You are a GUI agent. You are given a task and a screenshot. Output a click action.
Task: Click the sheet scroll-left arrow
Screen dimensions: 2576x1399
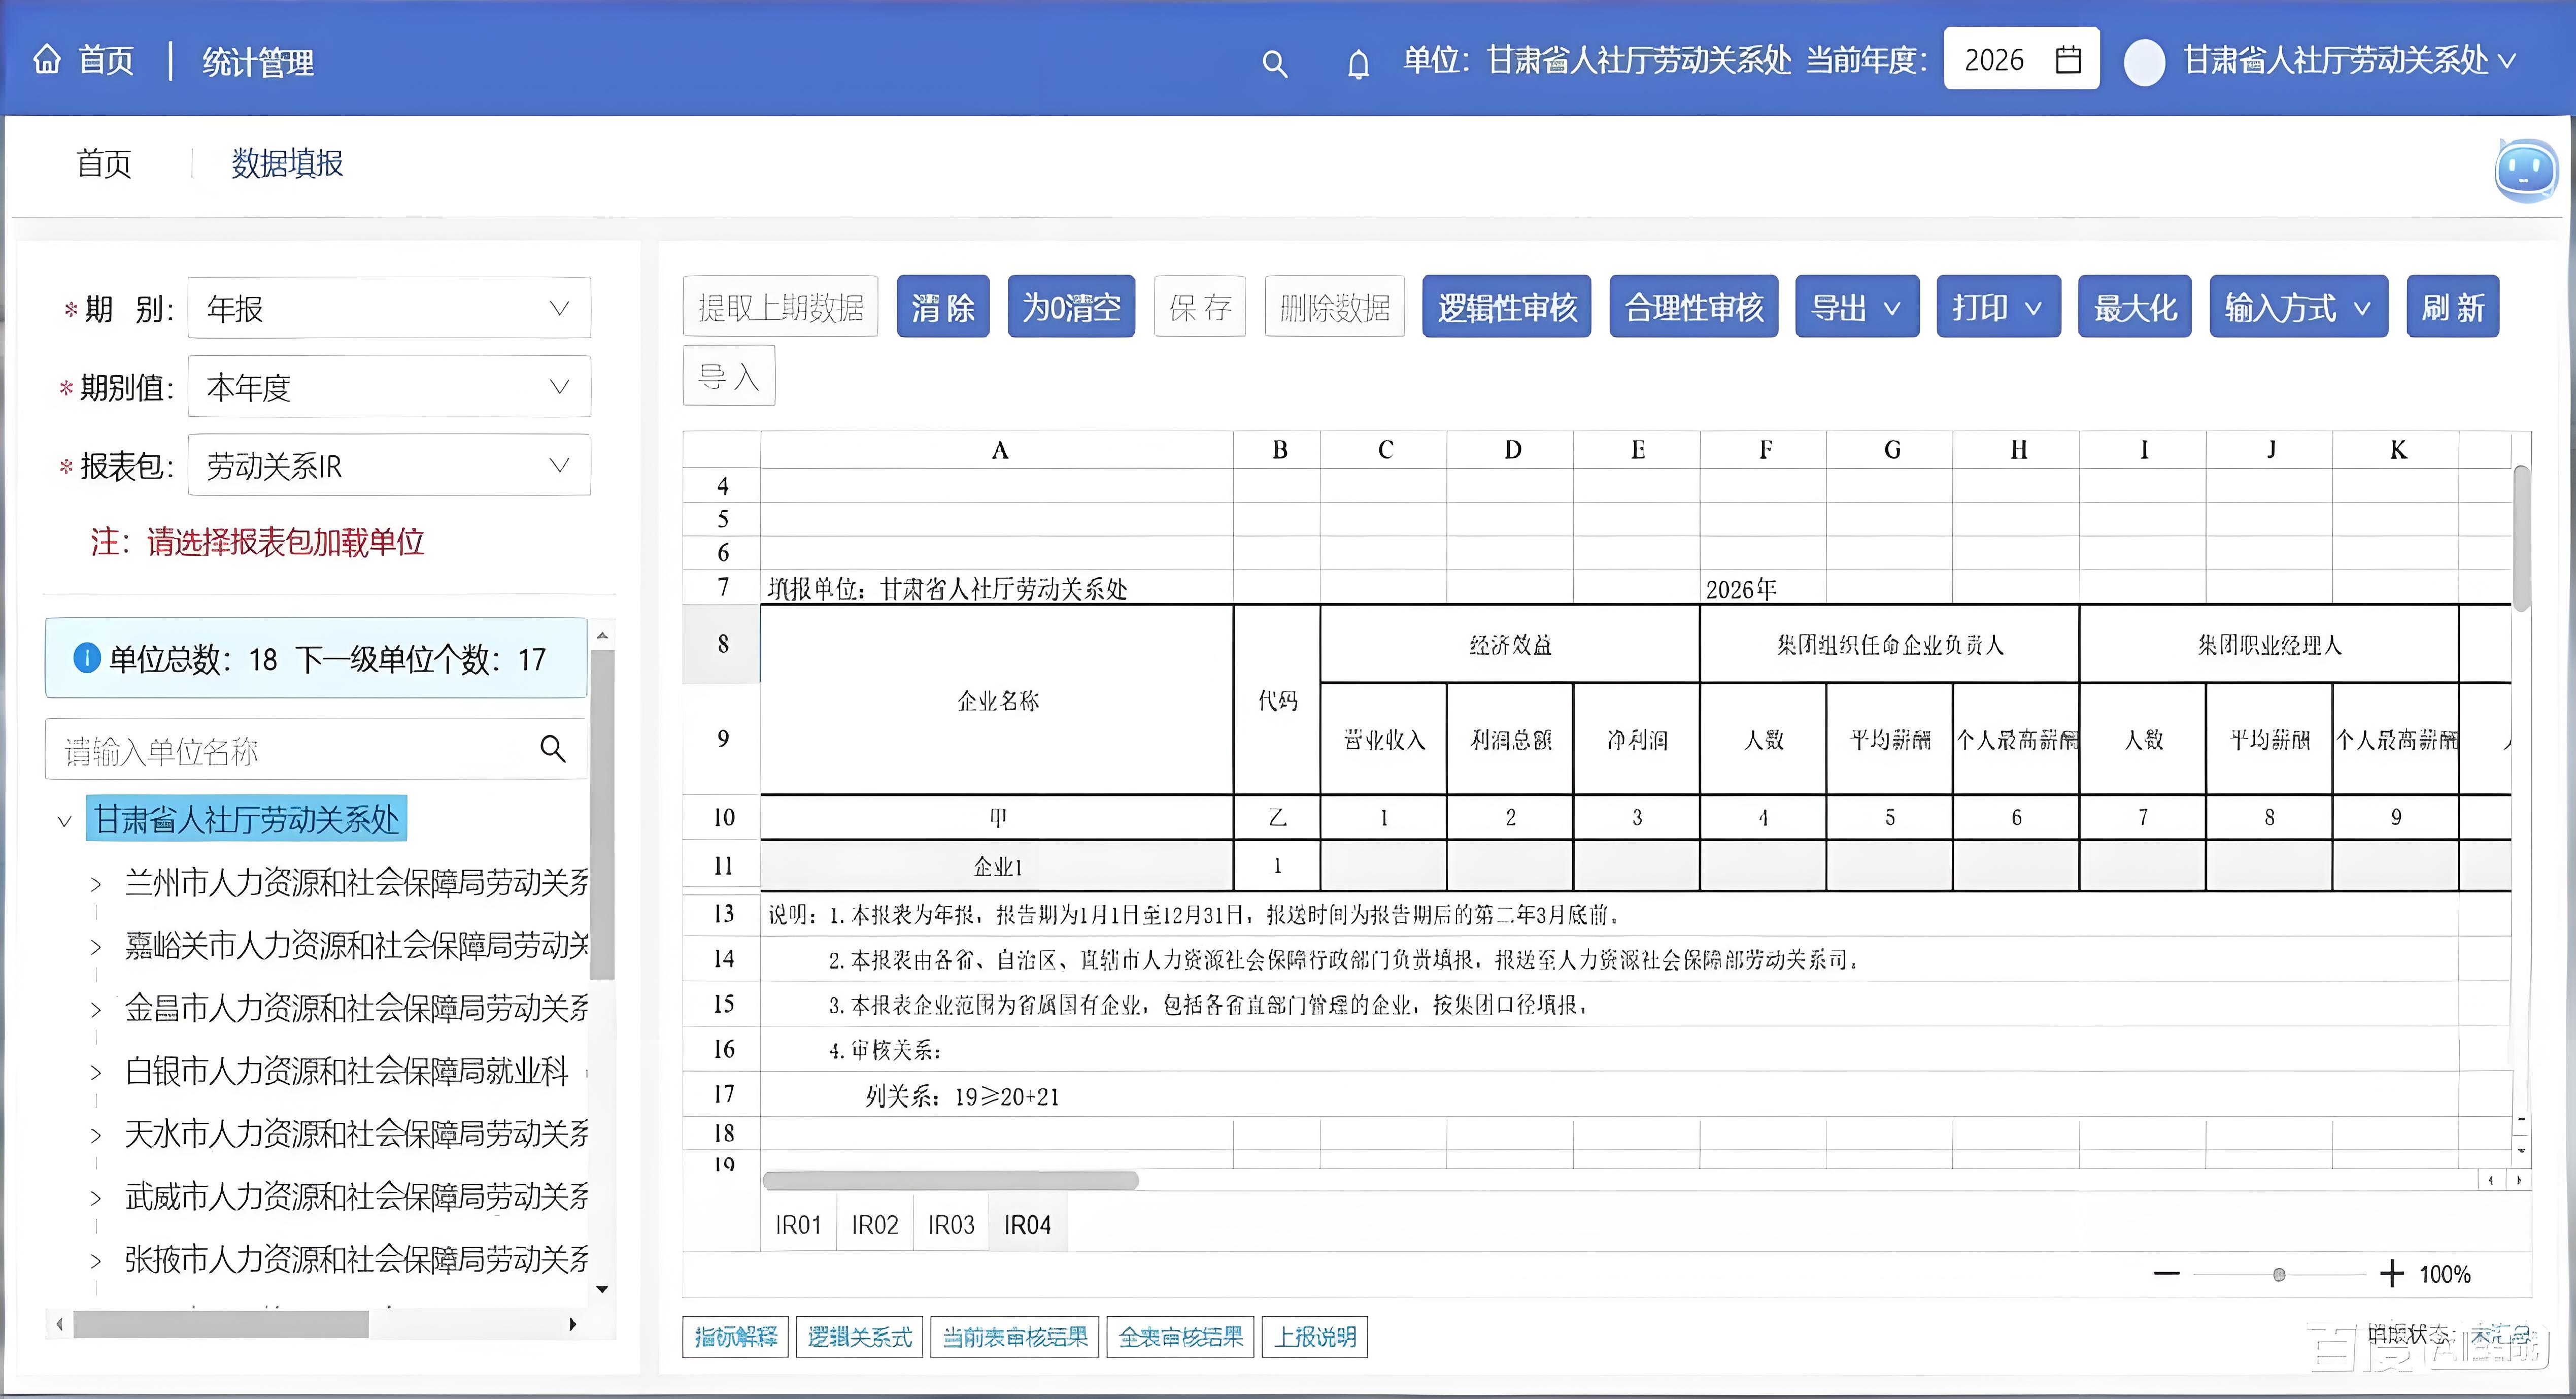point(2490,1180)
